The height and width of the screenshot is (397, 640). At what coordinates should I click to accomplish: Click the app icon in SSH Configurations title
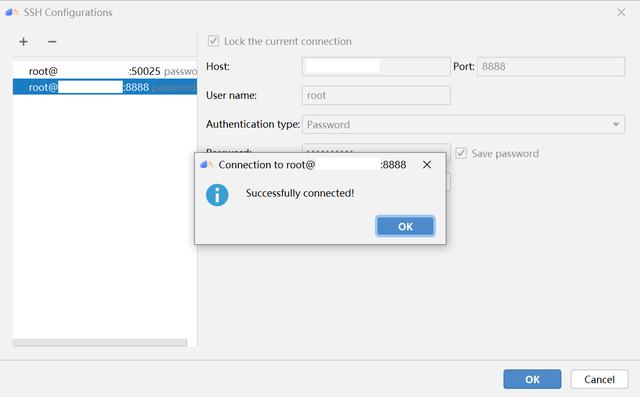click(x=12, y=12)
